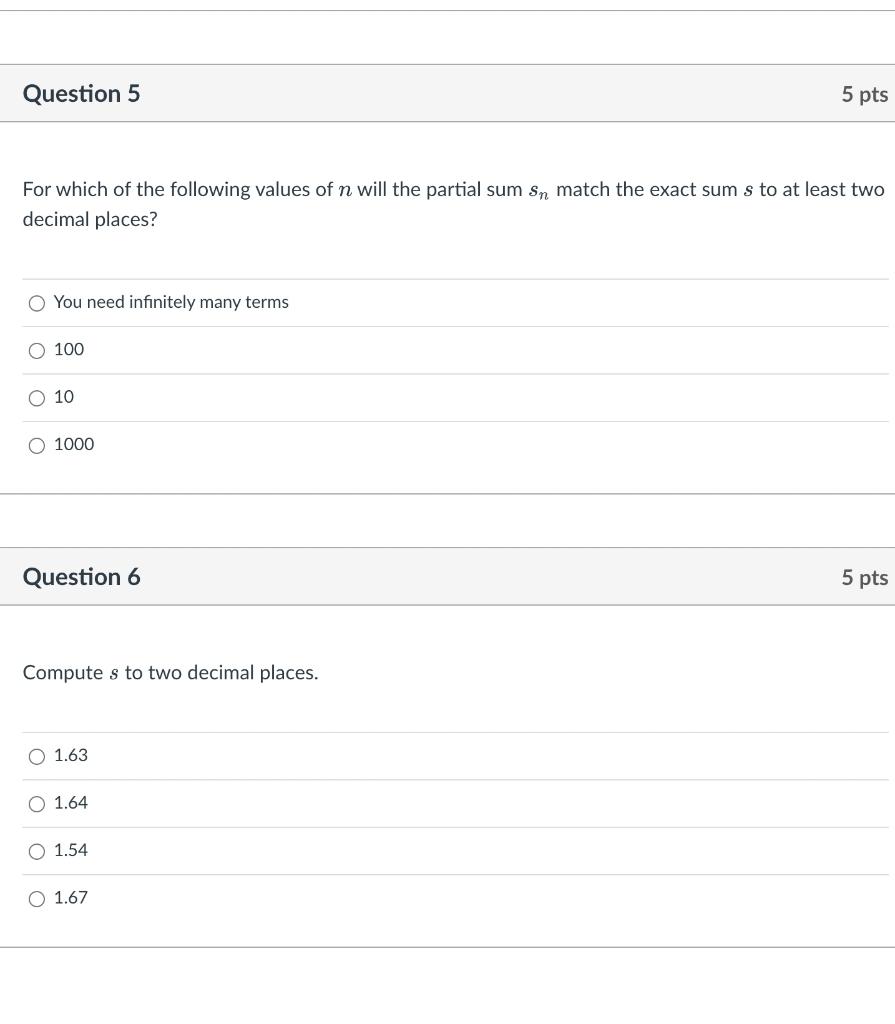
Task: Select the 1.63 answer choice
Action: pyautogui.click(x=37, y=756)
